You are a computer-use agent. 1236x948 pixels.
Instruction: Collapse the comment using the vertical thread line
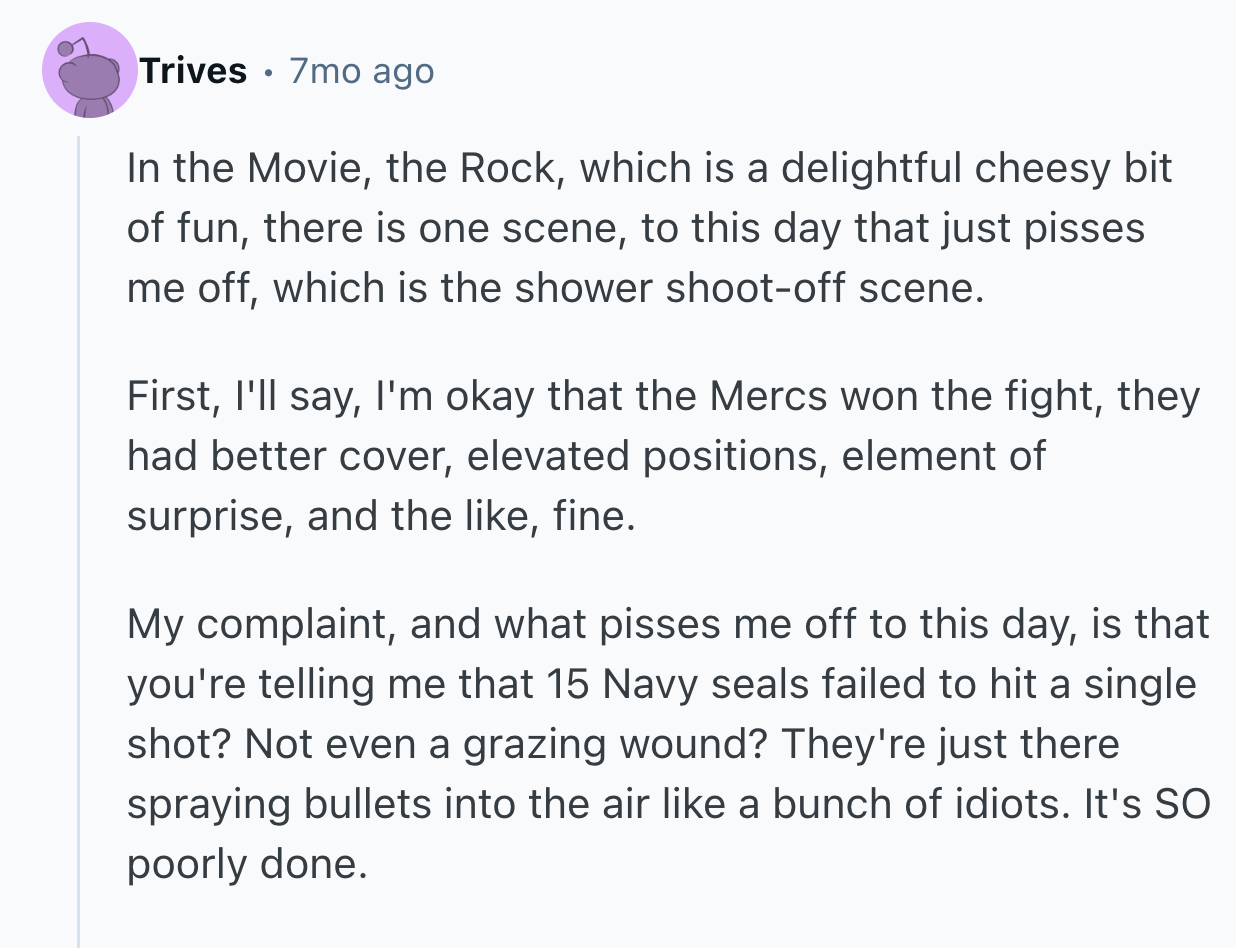click(78, 540)
